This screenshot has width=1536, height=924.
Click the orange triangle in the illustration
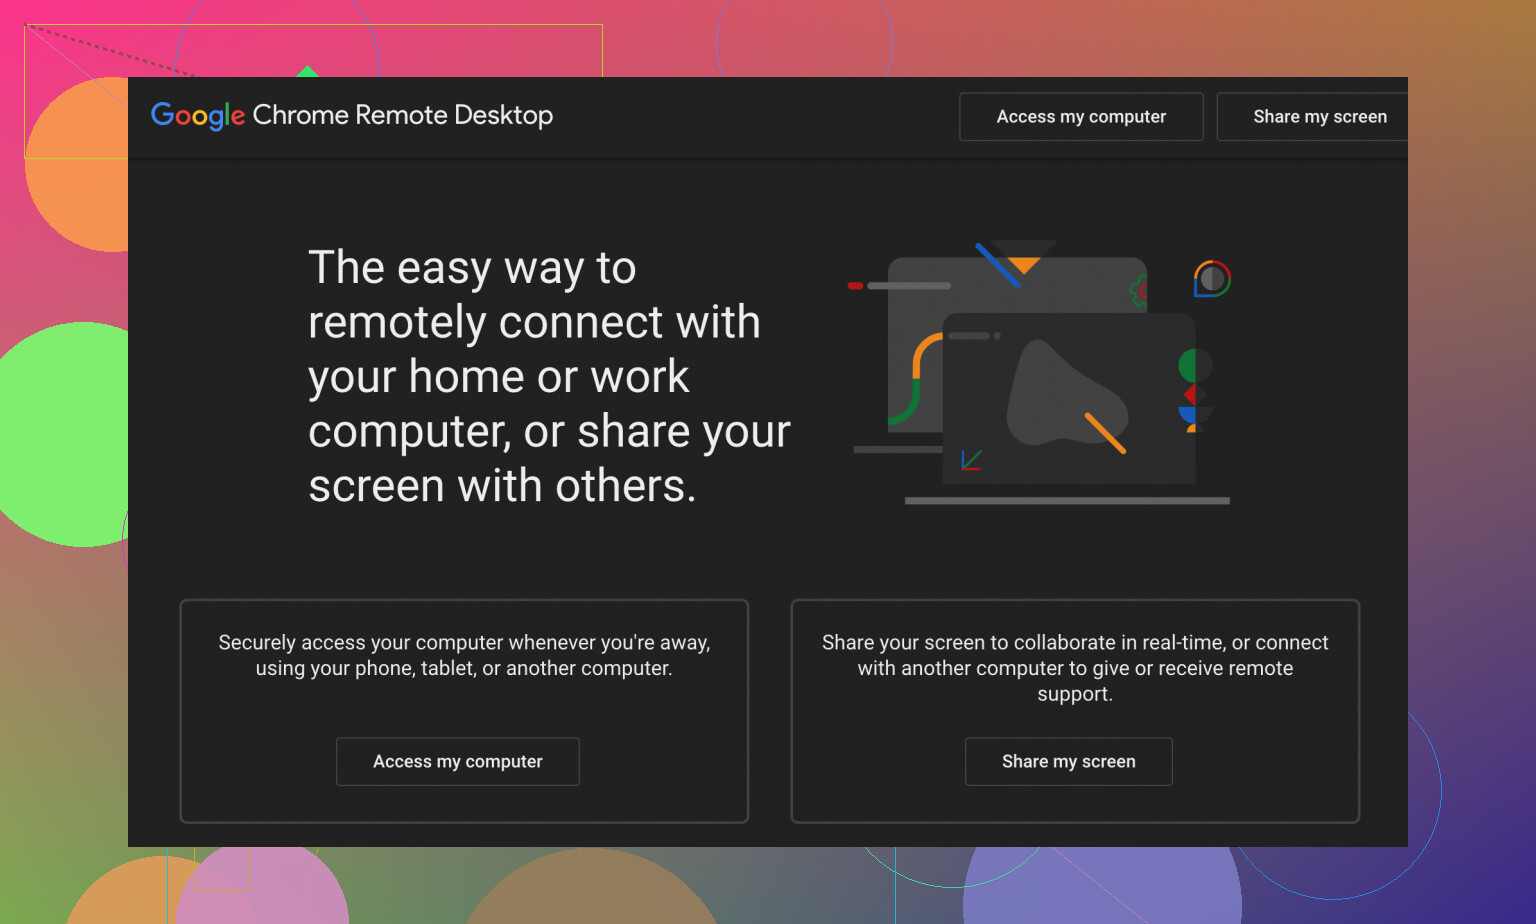pos(1024,265)
